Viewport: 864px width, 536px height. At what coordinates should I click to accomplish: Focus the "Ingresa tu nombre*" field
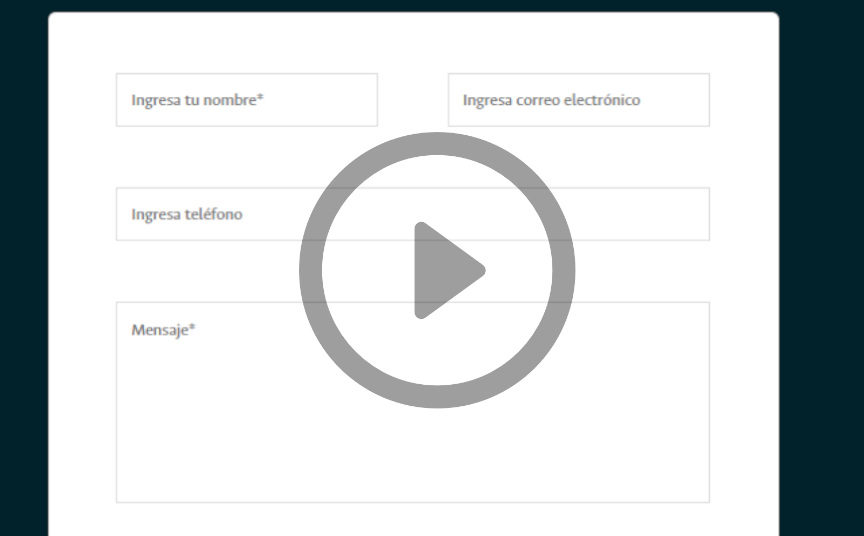(247, 100)
